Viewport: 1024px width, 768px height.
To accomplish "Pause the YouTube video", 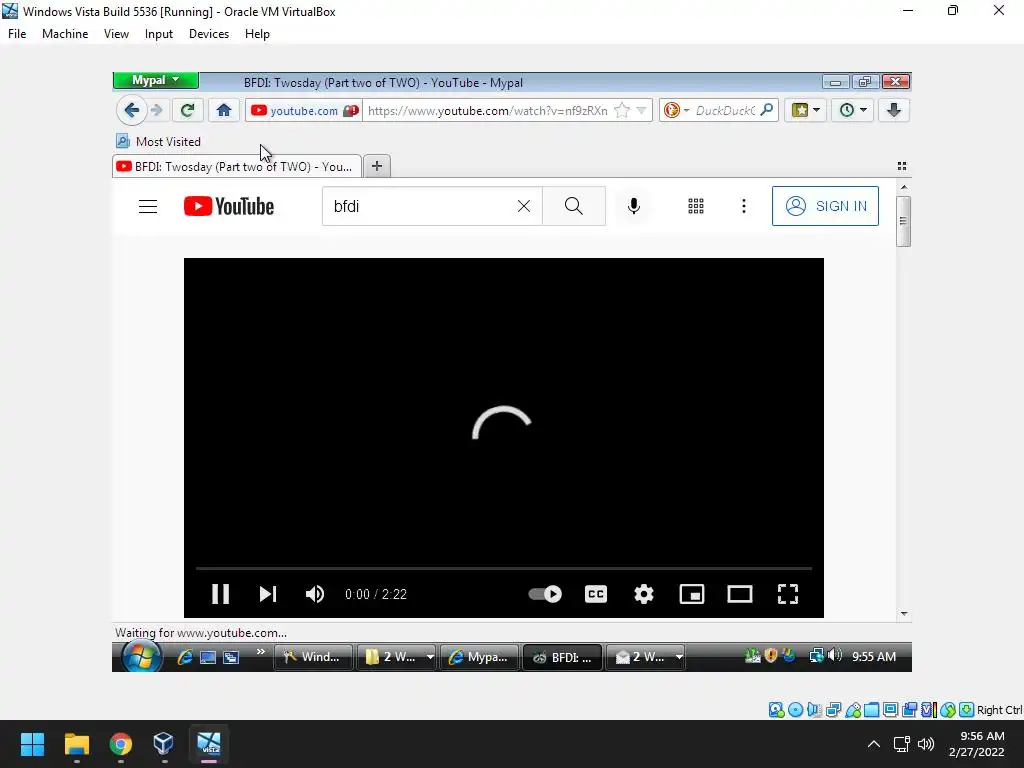I will [220, 594].
